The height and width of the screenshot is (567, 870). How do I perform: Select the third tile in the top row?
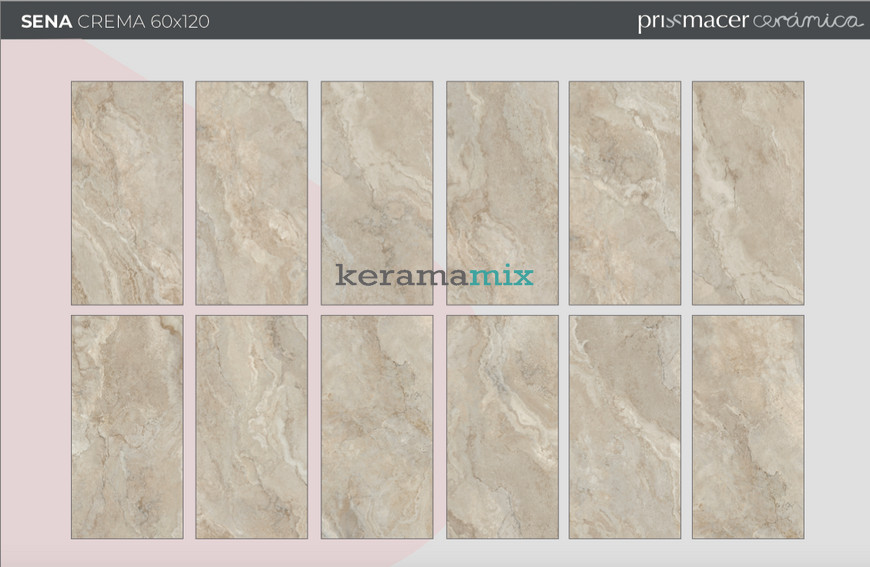click(x=377, y=193)
